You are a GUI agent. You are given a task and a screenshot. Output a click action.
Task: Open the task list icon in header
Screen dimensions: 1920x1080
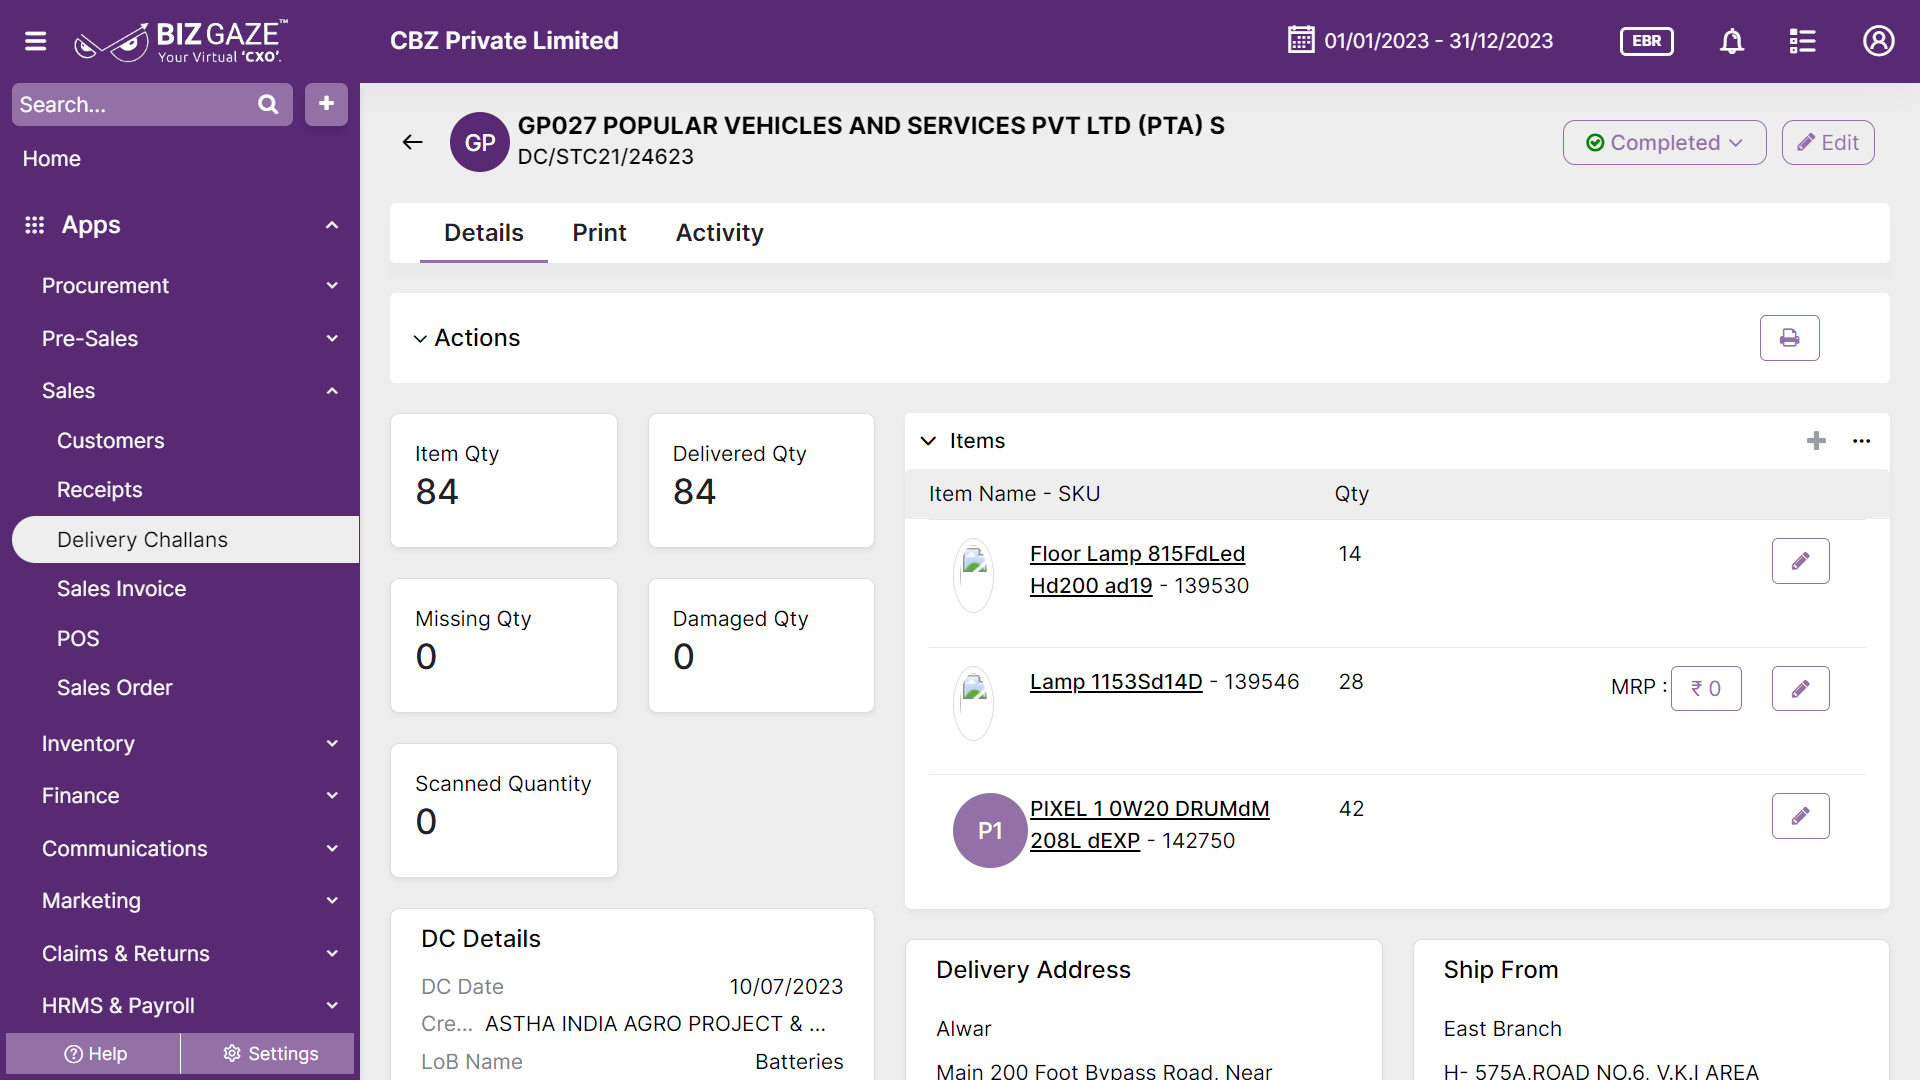click(1802, 41)
